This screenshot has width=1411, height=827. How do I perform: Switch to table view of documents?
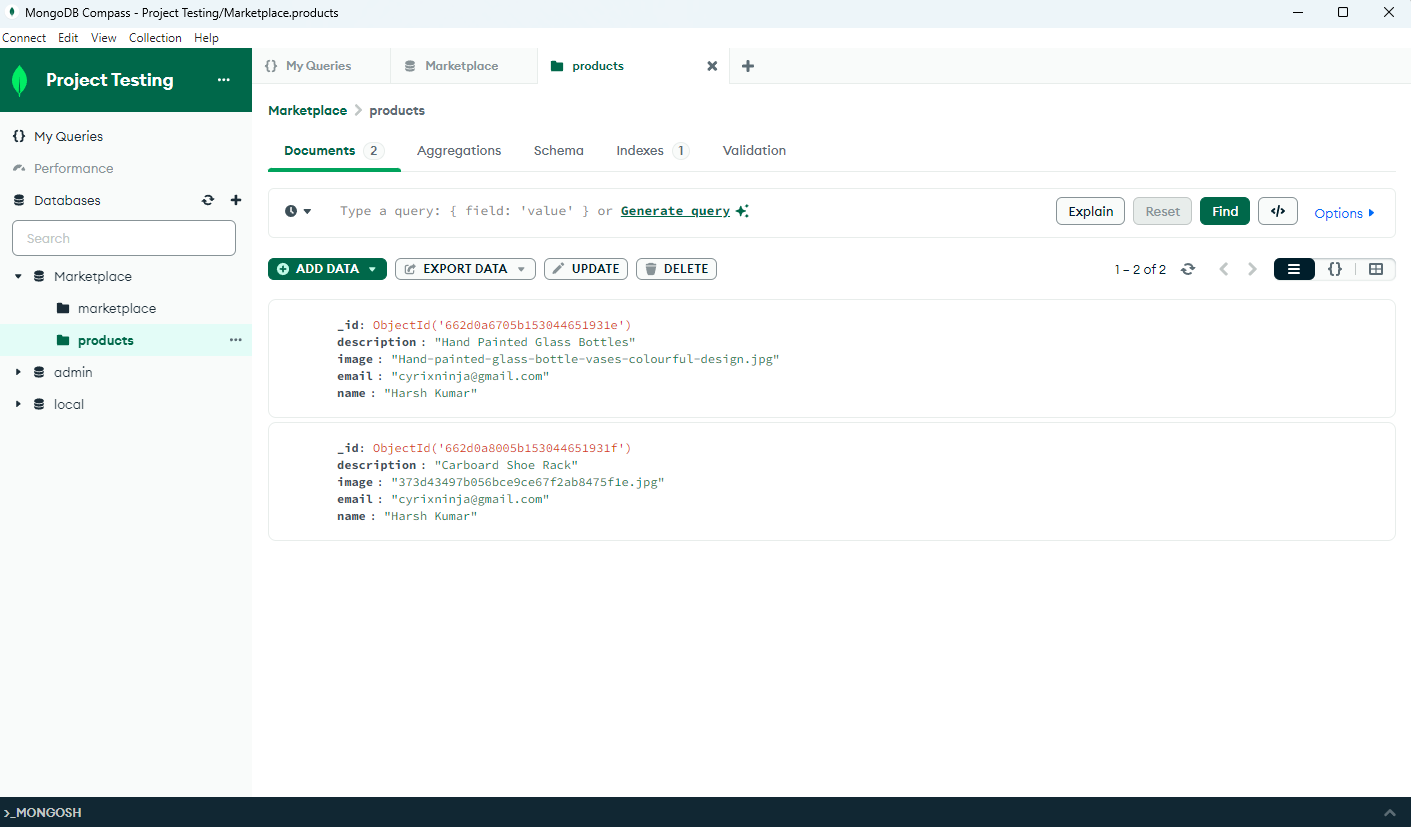coord(1375,269)
